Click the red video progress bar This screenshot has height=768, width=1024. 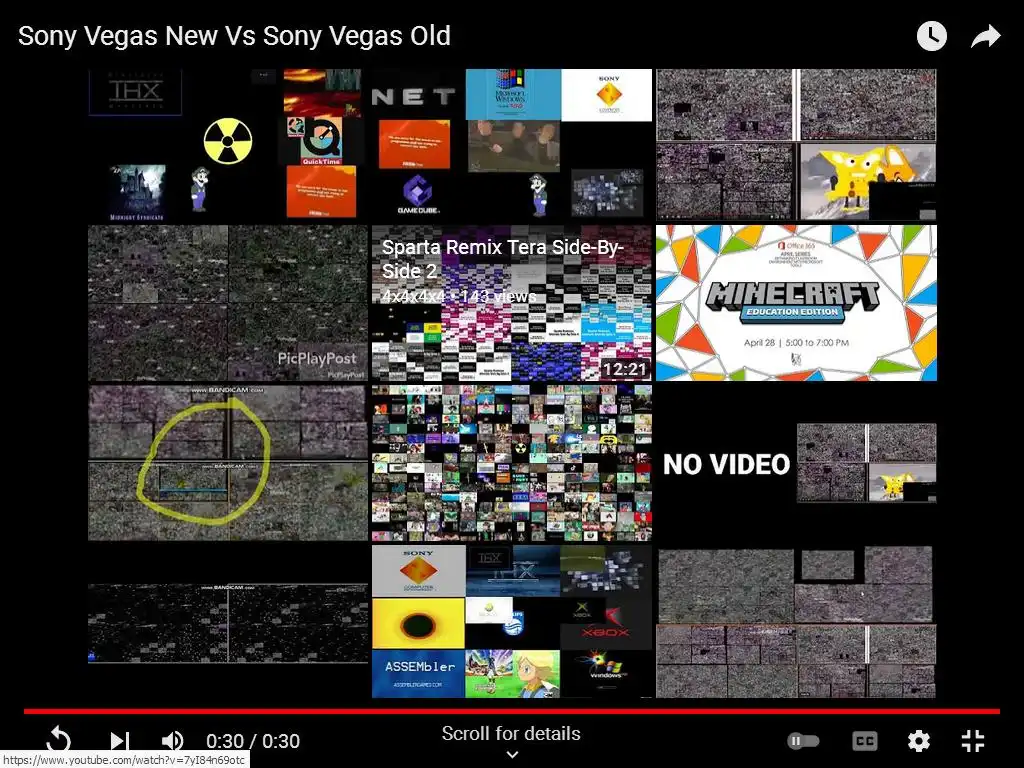click(512, 711)
